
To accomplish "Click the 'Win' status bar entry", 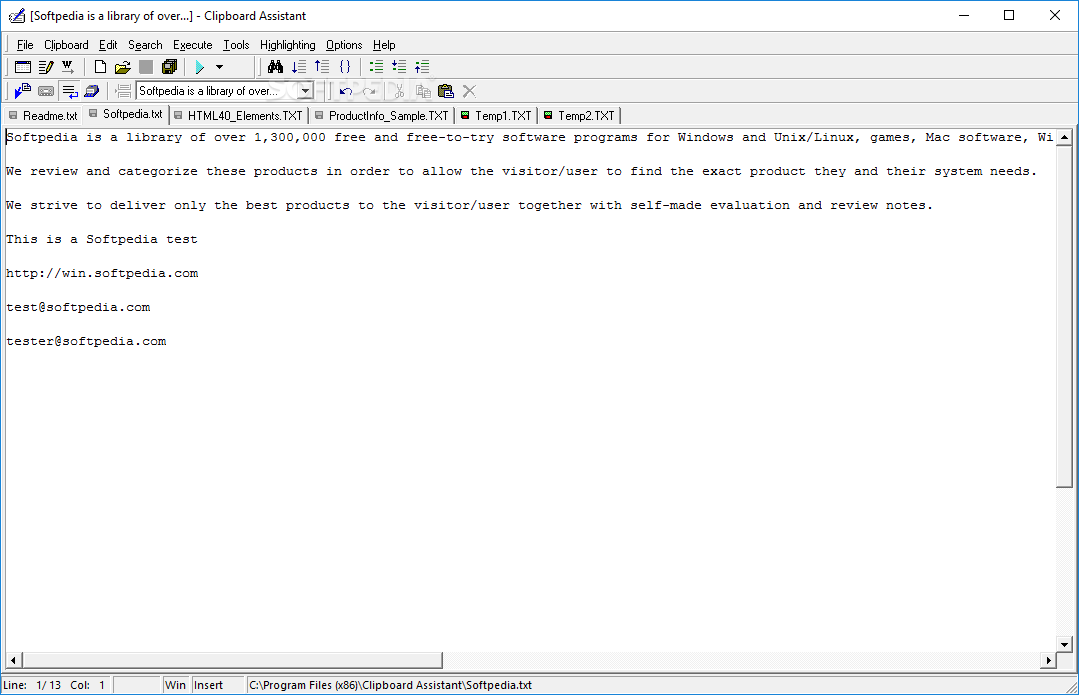I will coord(176,685).
